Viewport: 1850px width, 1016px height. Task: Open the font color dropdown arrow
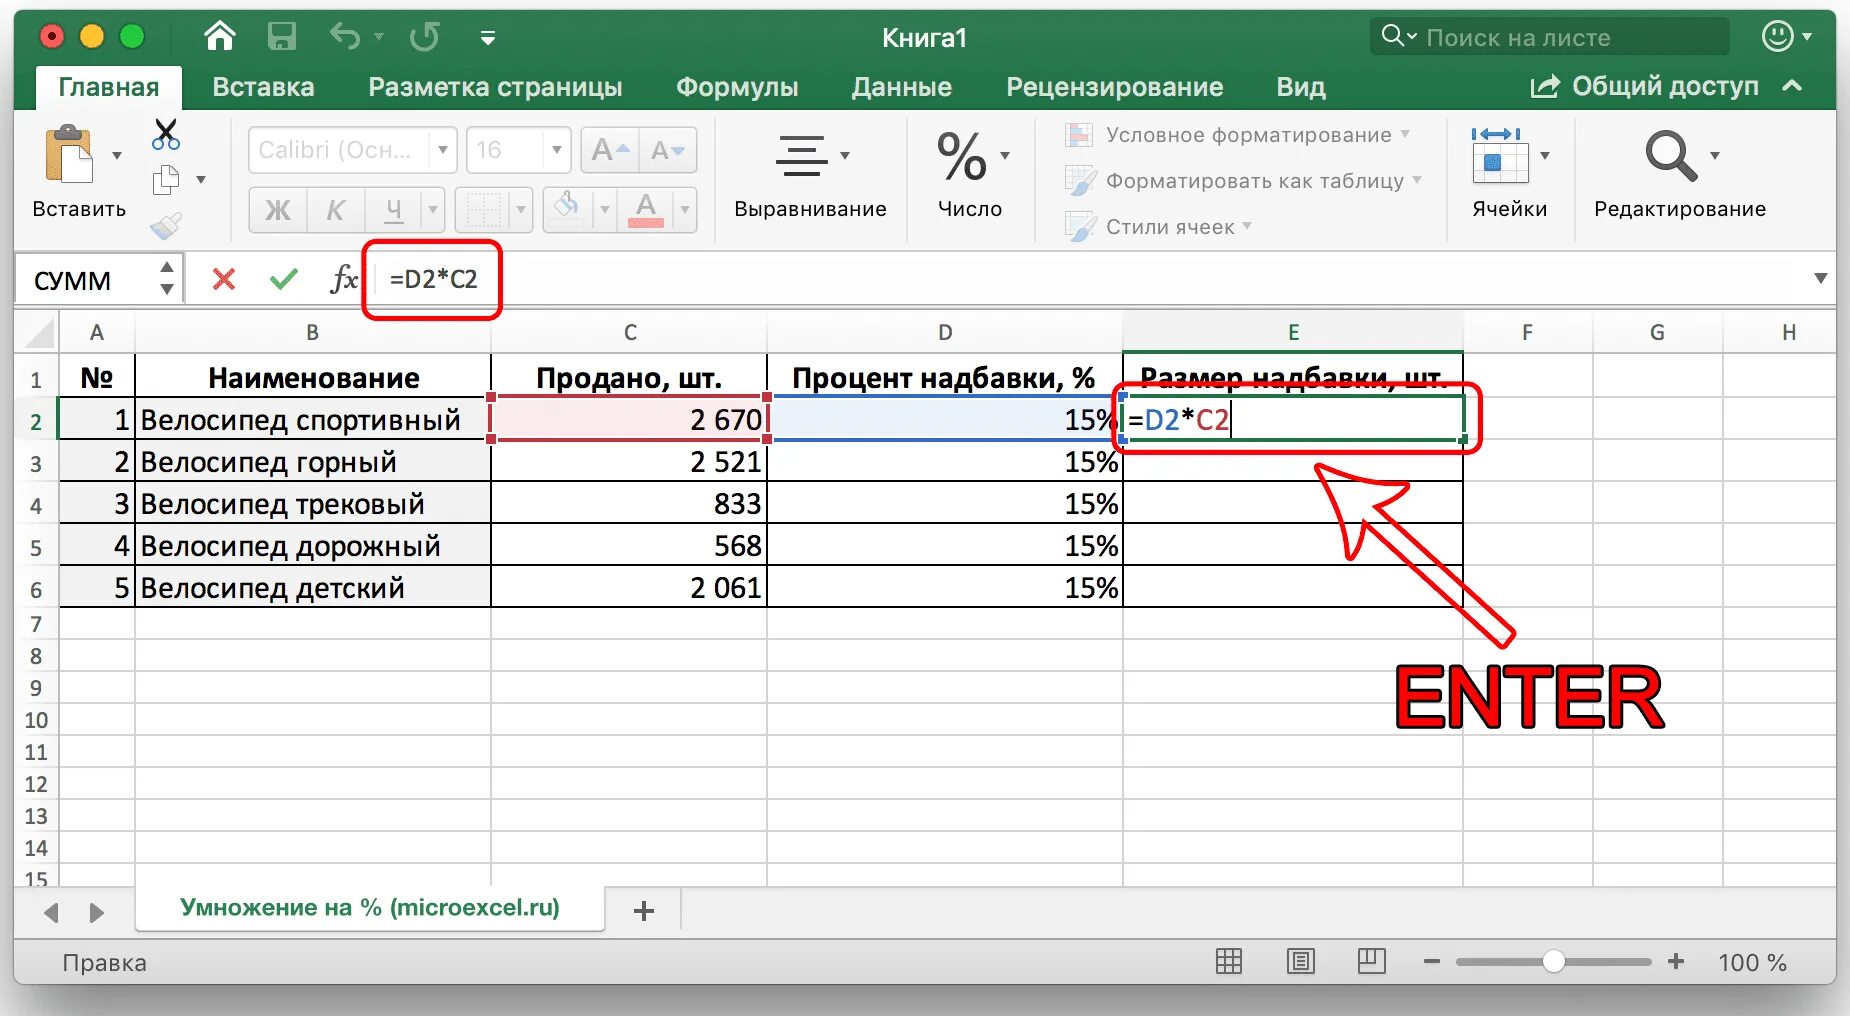[685, 210]
